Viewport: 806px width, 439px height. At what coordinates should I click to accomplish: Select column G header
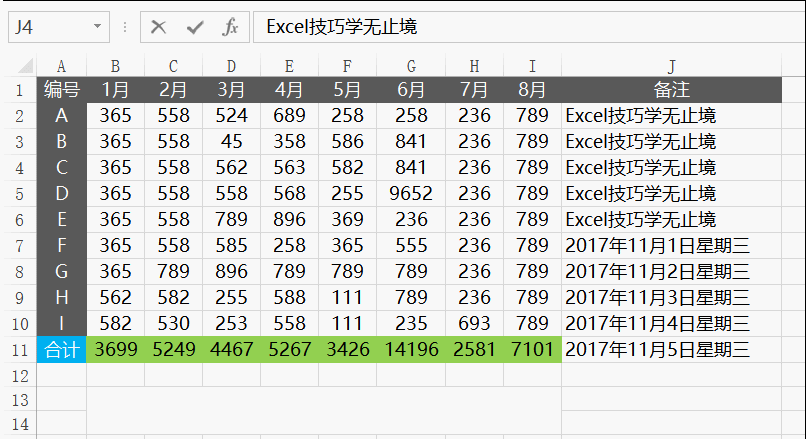point(411,66)
